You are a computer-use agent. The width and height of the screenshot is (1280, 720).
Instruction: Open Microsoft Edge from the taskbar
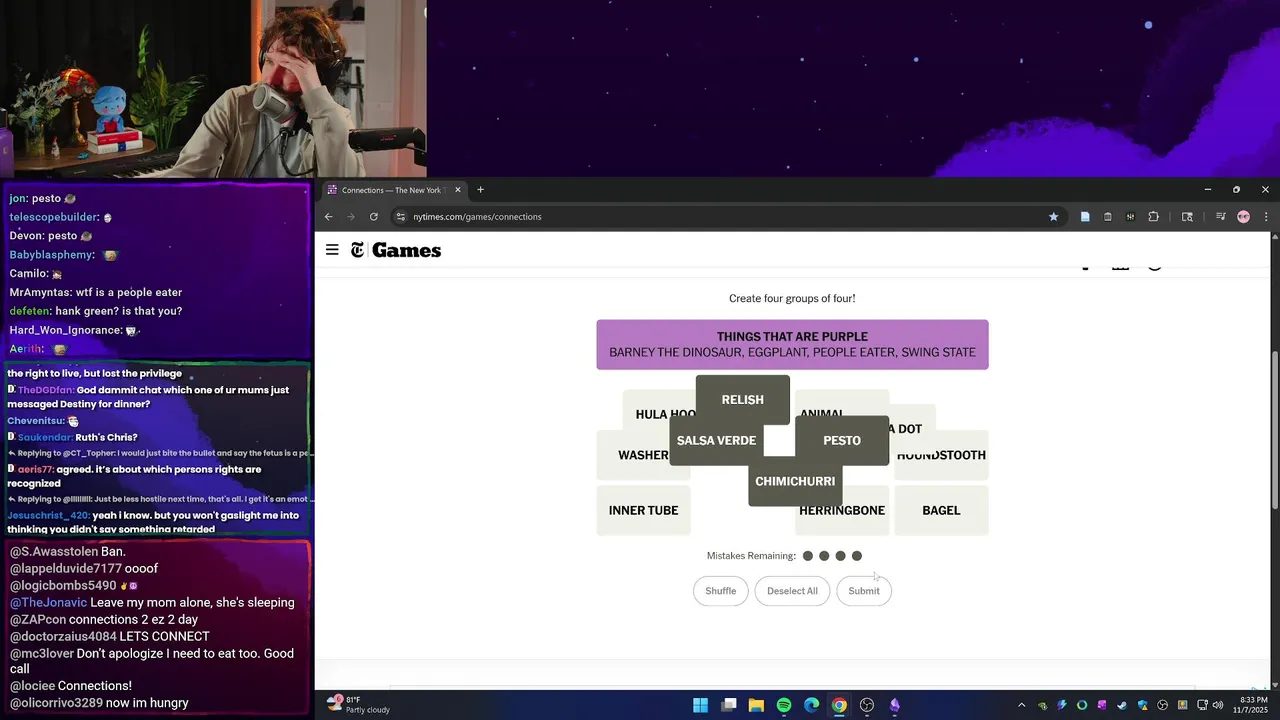(x=811, y=705)
